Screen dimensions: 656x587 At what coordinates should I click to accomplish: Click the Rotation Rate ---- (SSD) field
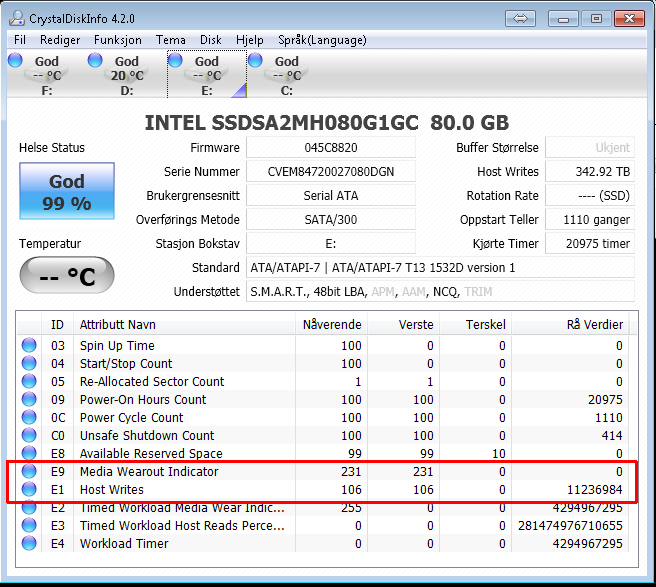click(x=590, y=195)
